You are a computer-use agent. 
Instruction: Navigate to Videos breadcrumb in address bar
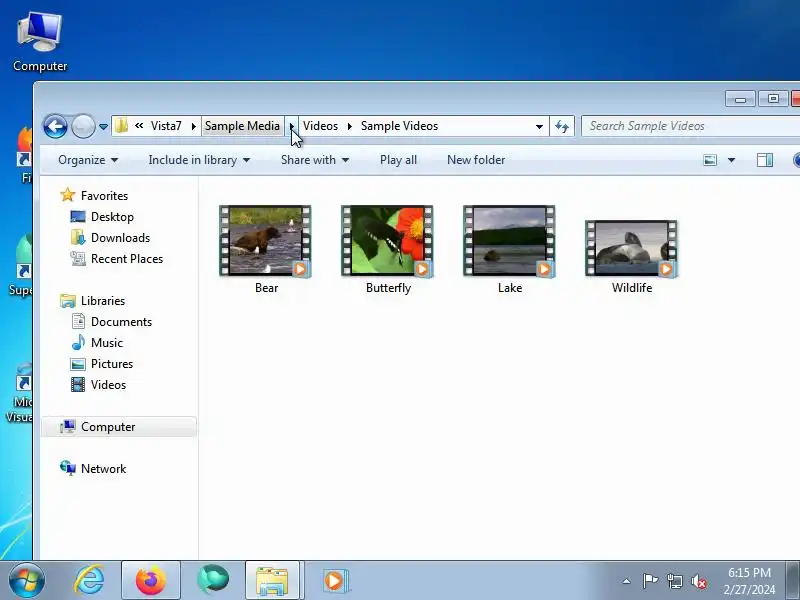pyautogui.click(x=320, y=126)
